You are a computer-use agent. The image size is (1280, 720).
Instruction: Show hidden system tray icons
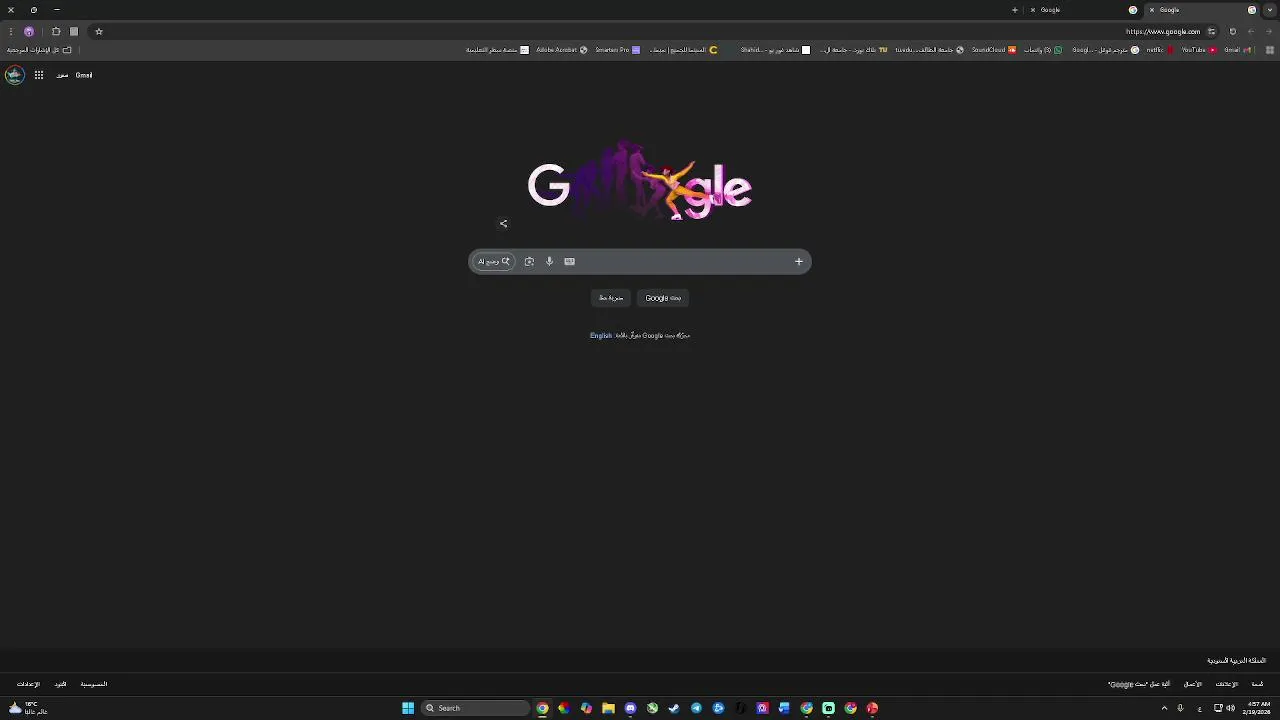(x=1164, y=708)
